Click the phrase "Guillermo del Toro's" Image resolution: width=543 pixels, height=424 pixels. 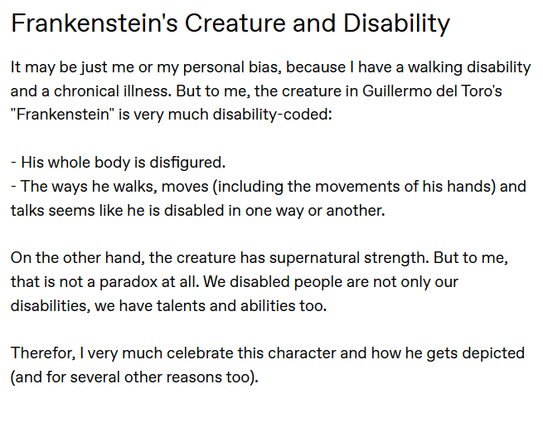(432, 91)
